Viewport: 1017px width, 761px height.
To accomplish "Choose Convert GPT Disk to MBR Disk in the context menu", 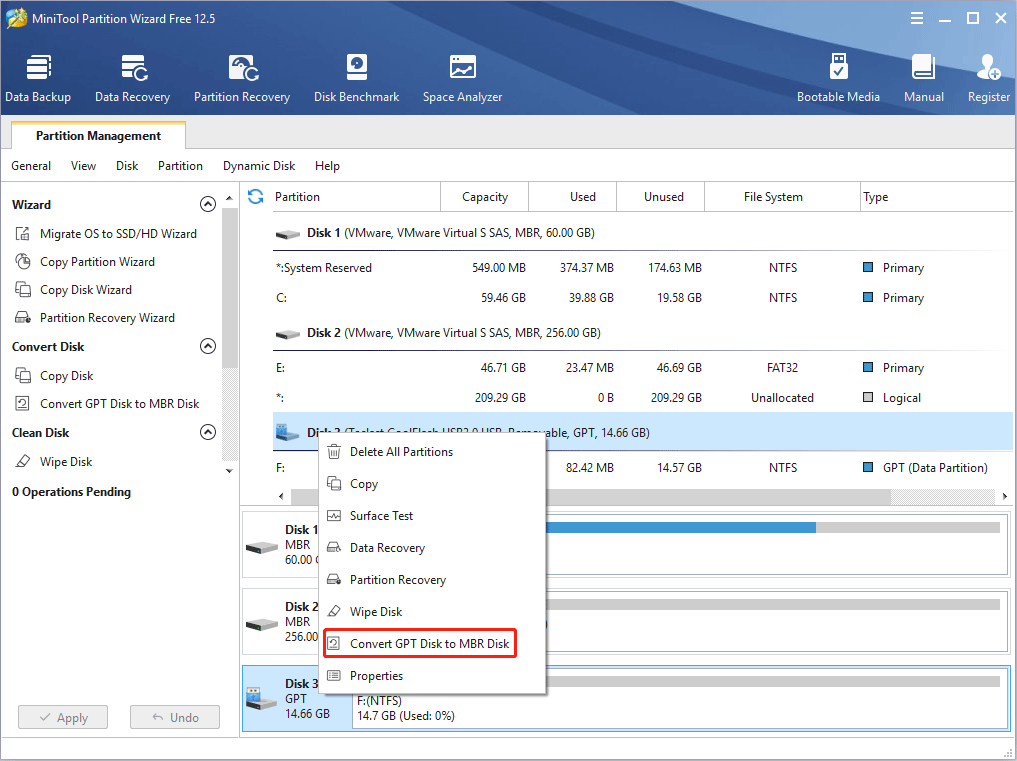I will (x=420, y=644).
